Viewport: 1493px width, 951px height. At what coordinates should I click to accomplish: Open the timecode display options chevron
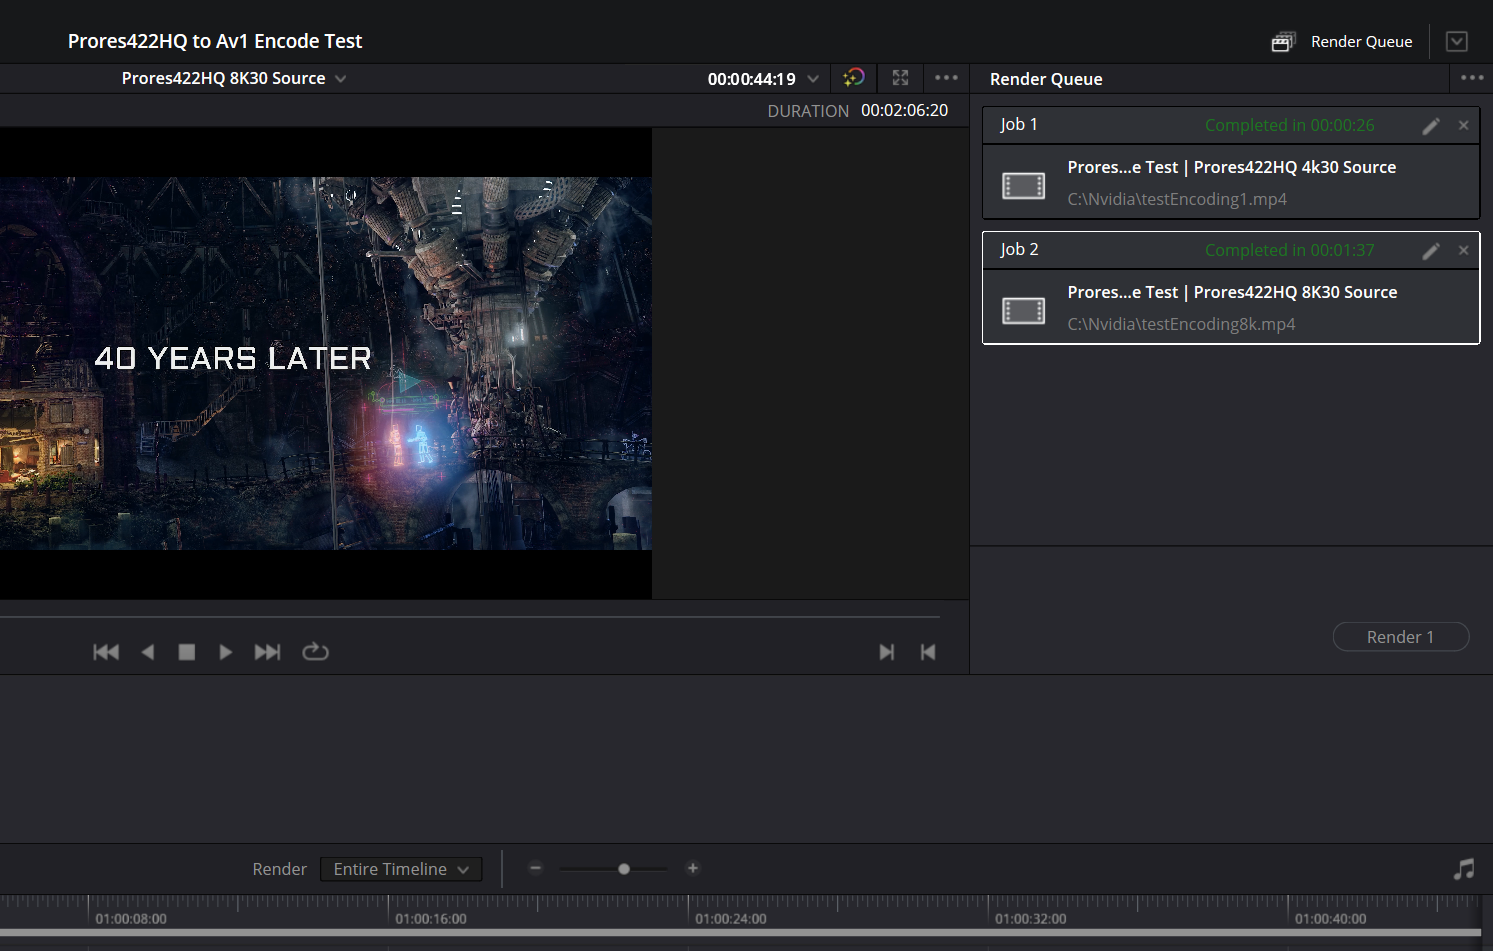click(x=813, y=79)
